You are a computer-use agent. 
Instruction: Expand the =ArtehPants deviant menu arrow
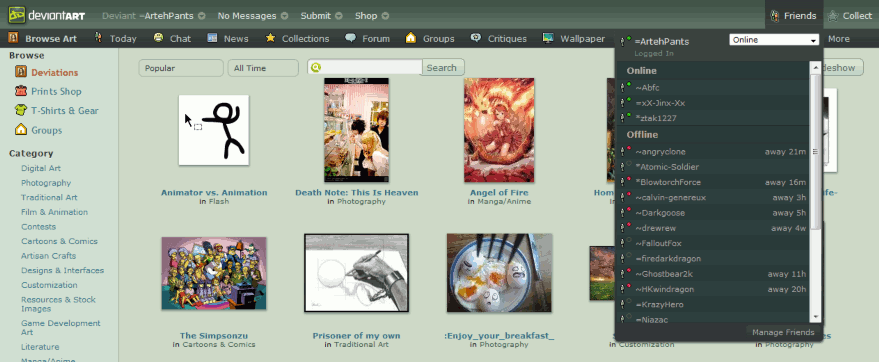click(x=202, y=16)
